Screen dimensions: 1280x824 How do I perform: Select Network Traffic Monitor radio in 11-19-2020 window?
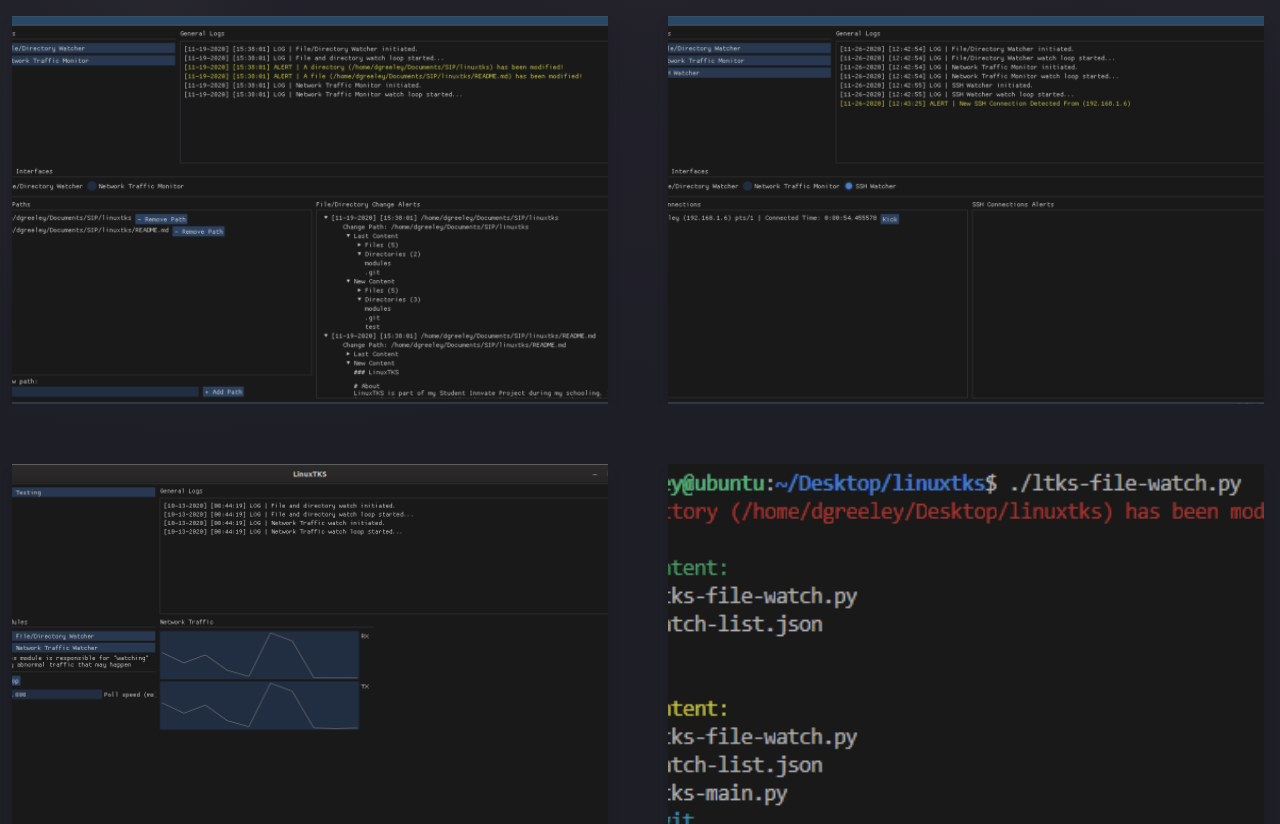coord(92,186)
